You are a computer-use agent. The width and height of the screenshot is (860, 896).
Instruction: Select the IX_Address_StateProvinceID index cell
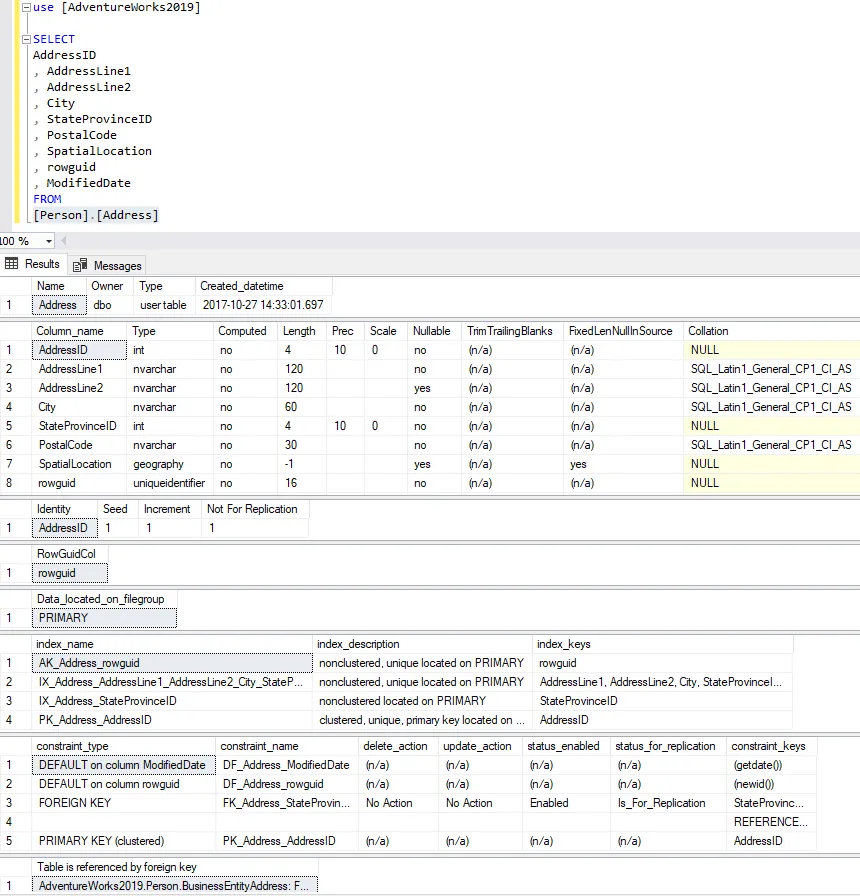click(x=172, y=701)
